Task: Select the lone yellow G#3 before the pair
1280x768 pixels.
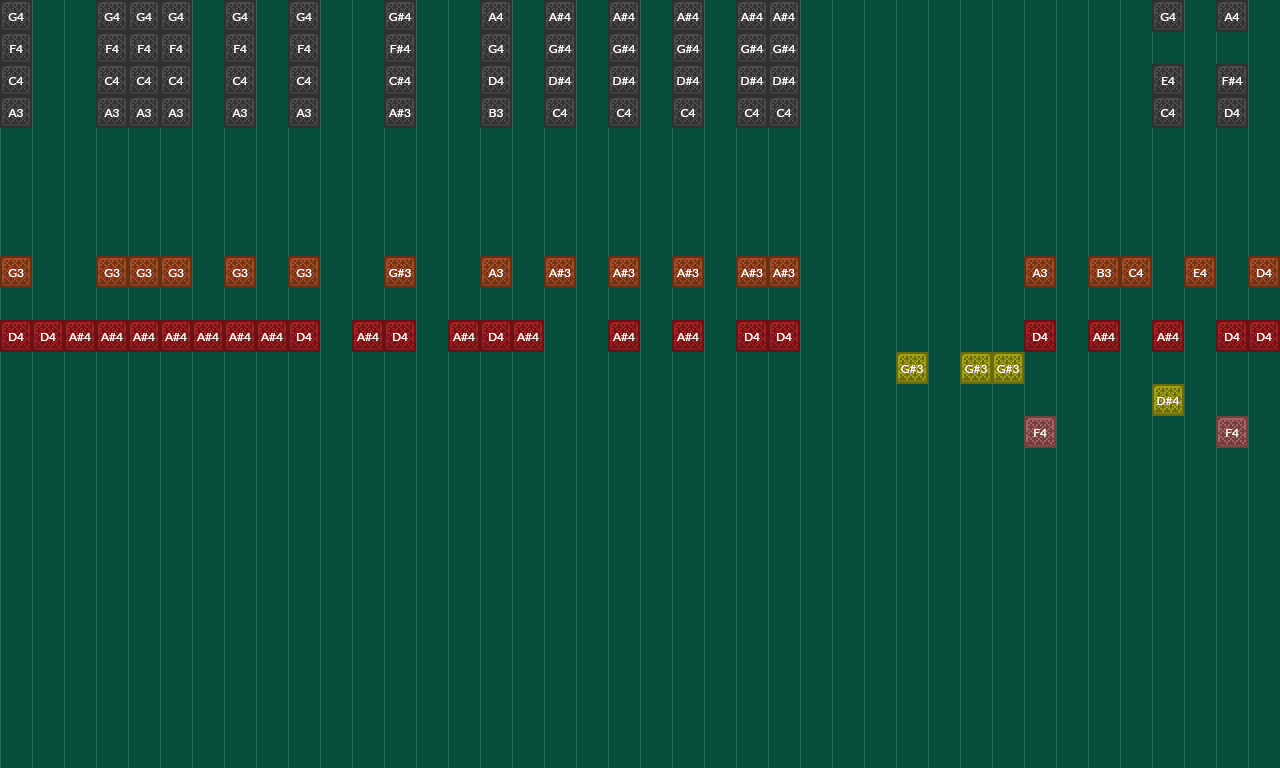Action: 912,368
